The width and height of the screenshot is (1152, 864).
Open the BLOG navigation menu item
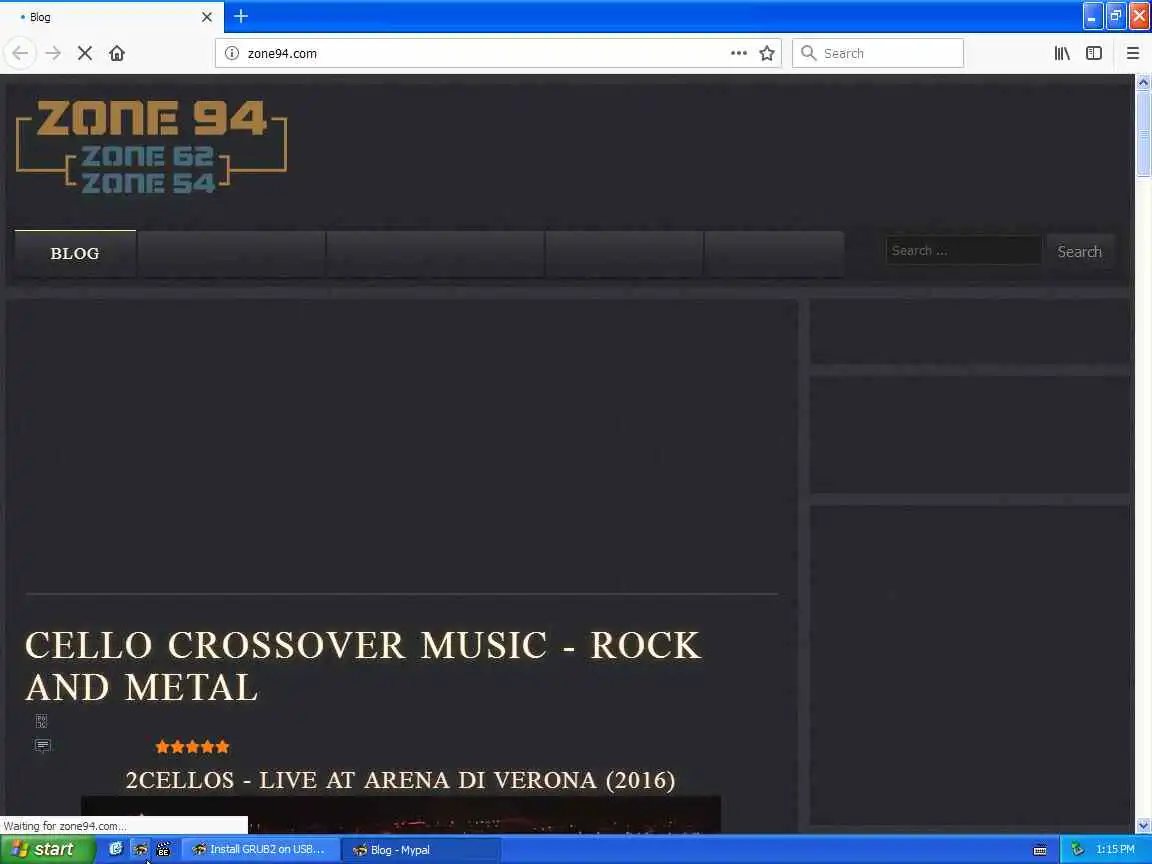(x=75, y=253)
